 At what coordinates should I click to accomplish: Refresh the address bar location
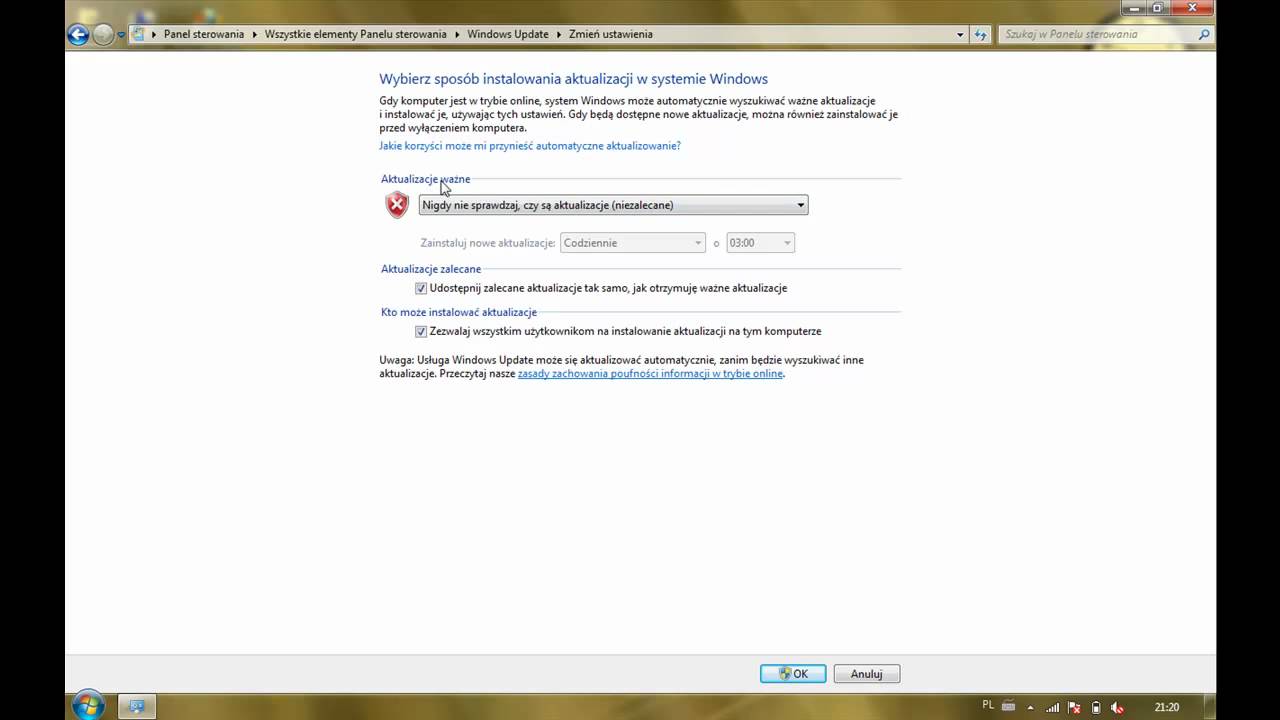[x=981, y=34]
